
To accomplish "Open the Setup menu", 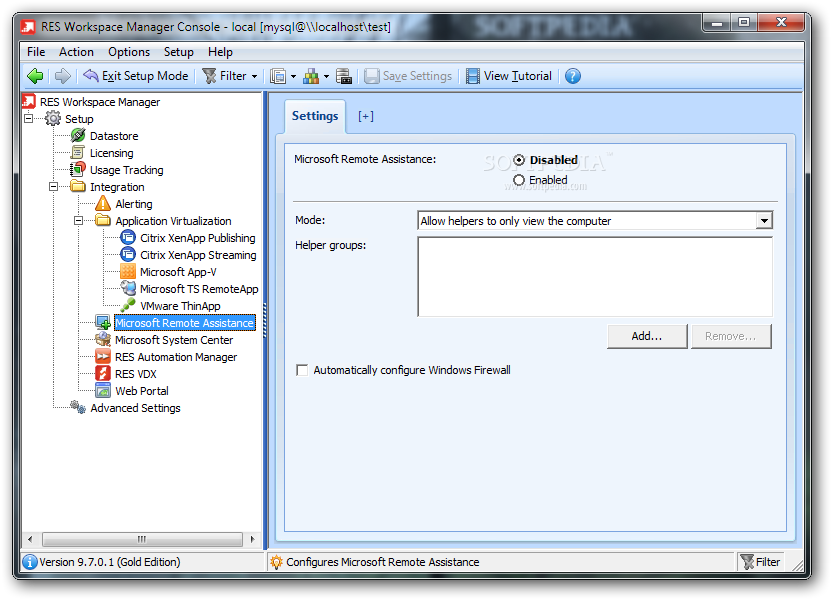I will click(178, 52).
